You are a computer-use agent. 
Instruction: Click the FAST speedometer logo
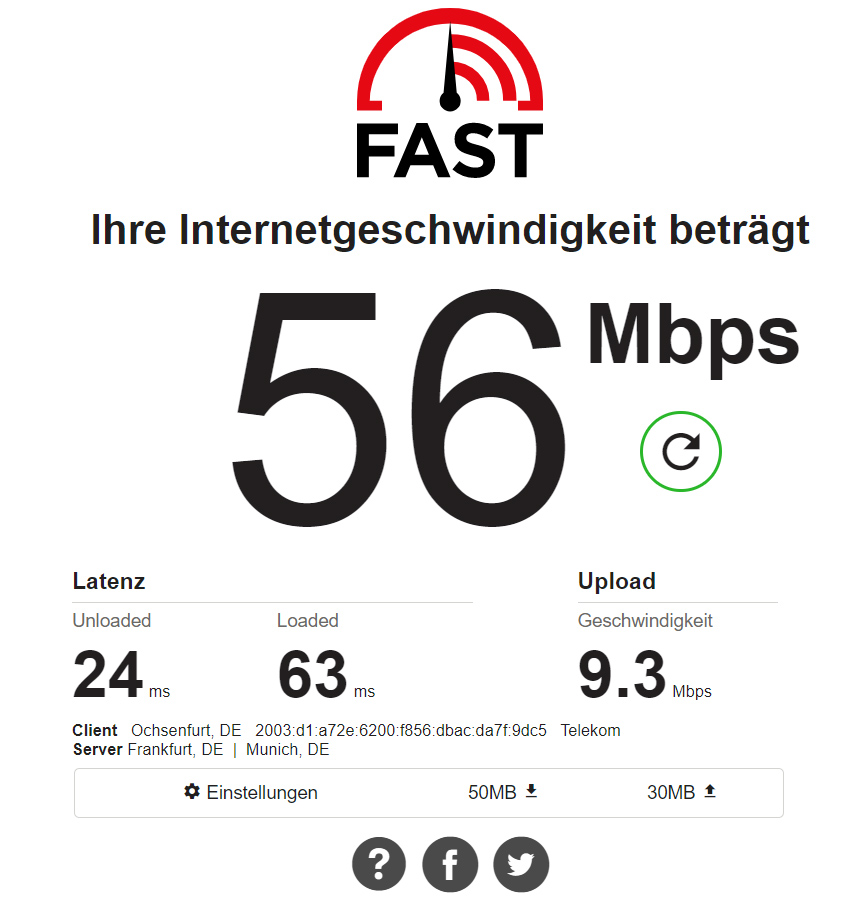(450, 93)
